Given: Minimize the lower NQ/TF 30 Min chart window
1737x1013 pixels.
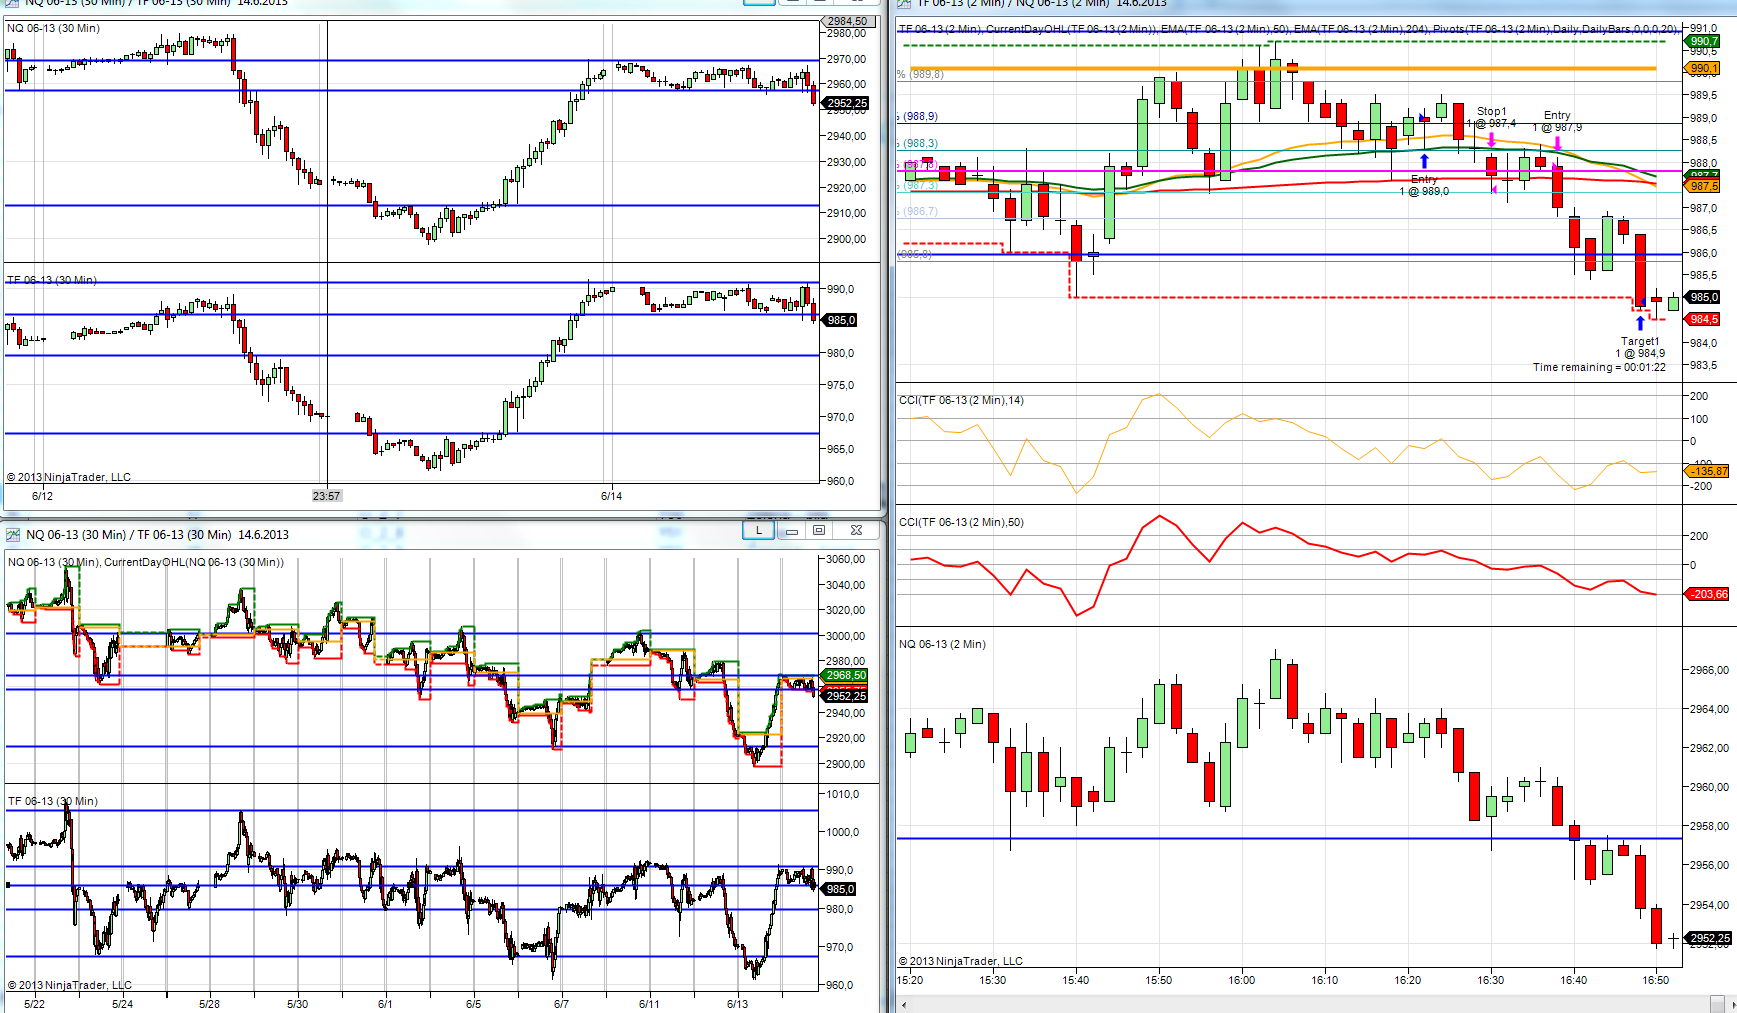Looking at the screenshot, I should coord(791,530).
